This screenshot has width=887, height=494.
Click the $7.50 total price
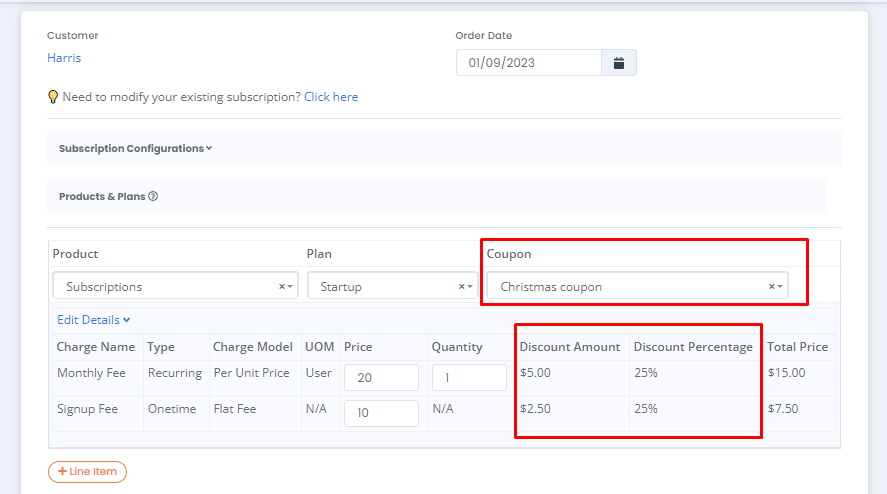point(783,409)
